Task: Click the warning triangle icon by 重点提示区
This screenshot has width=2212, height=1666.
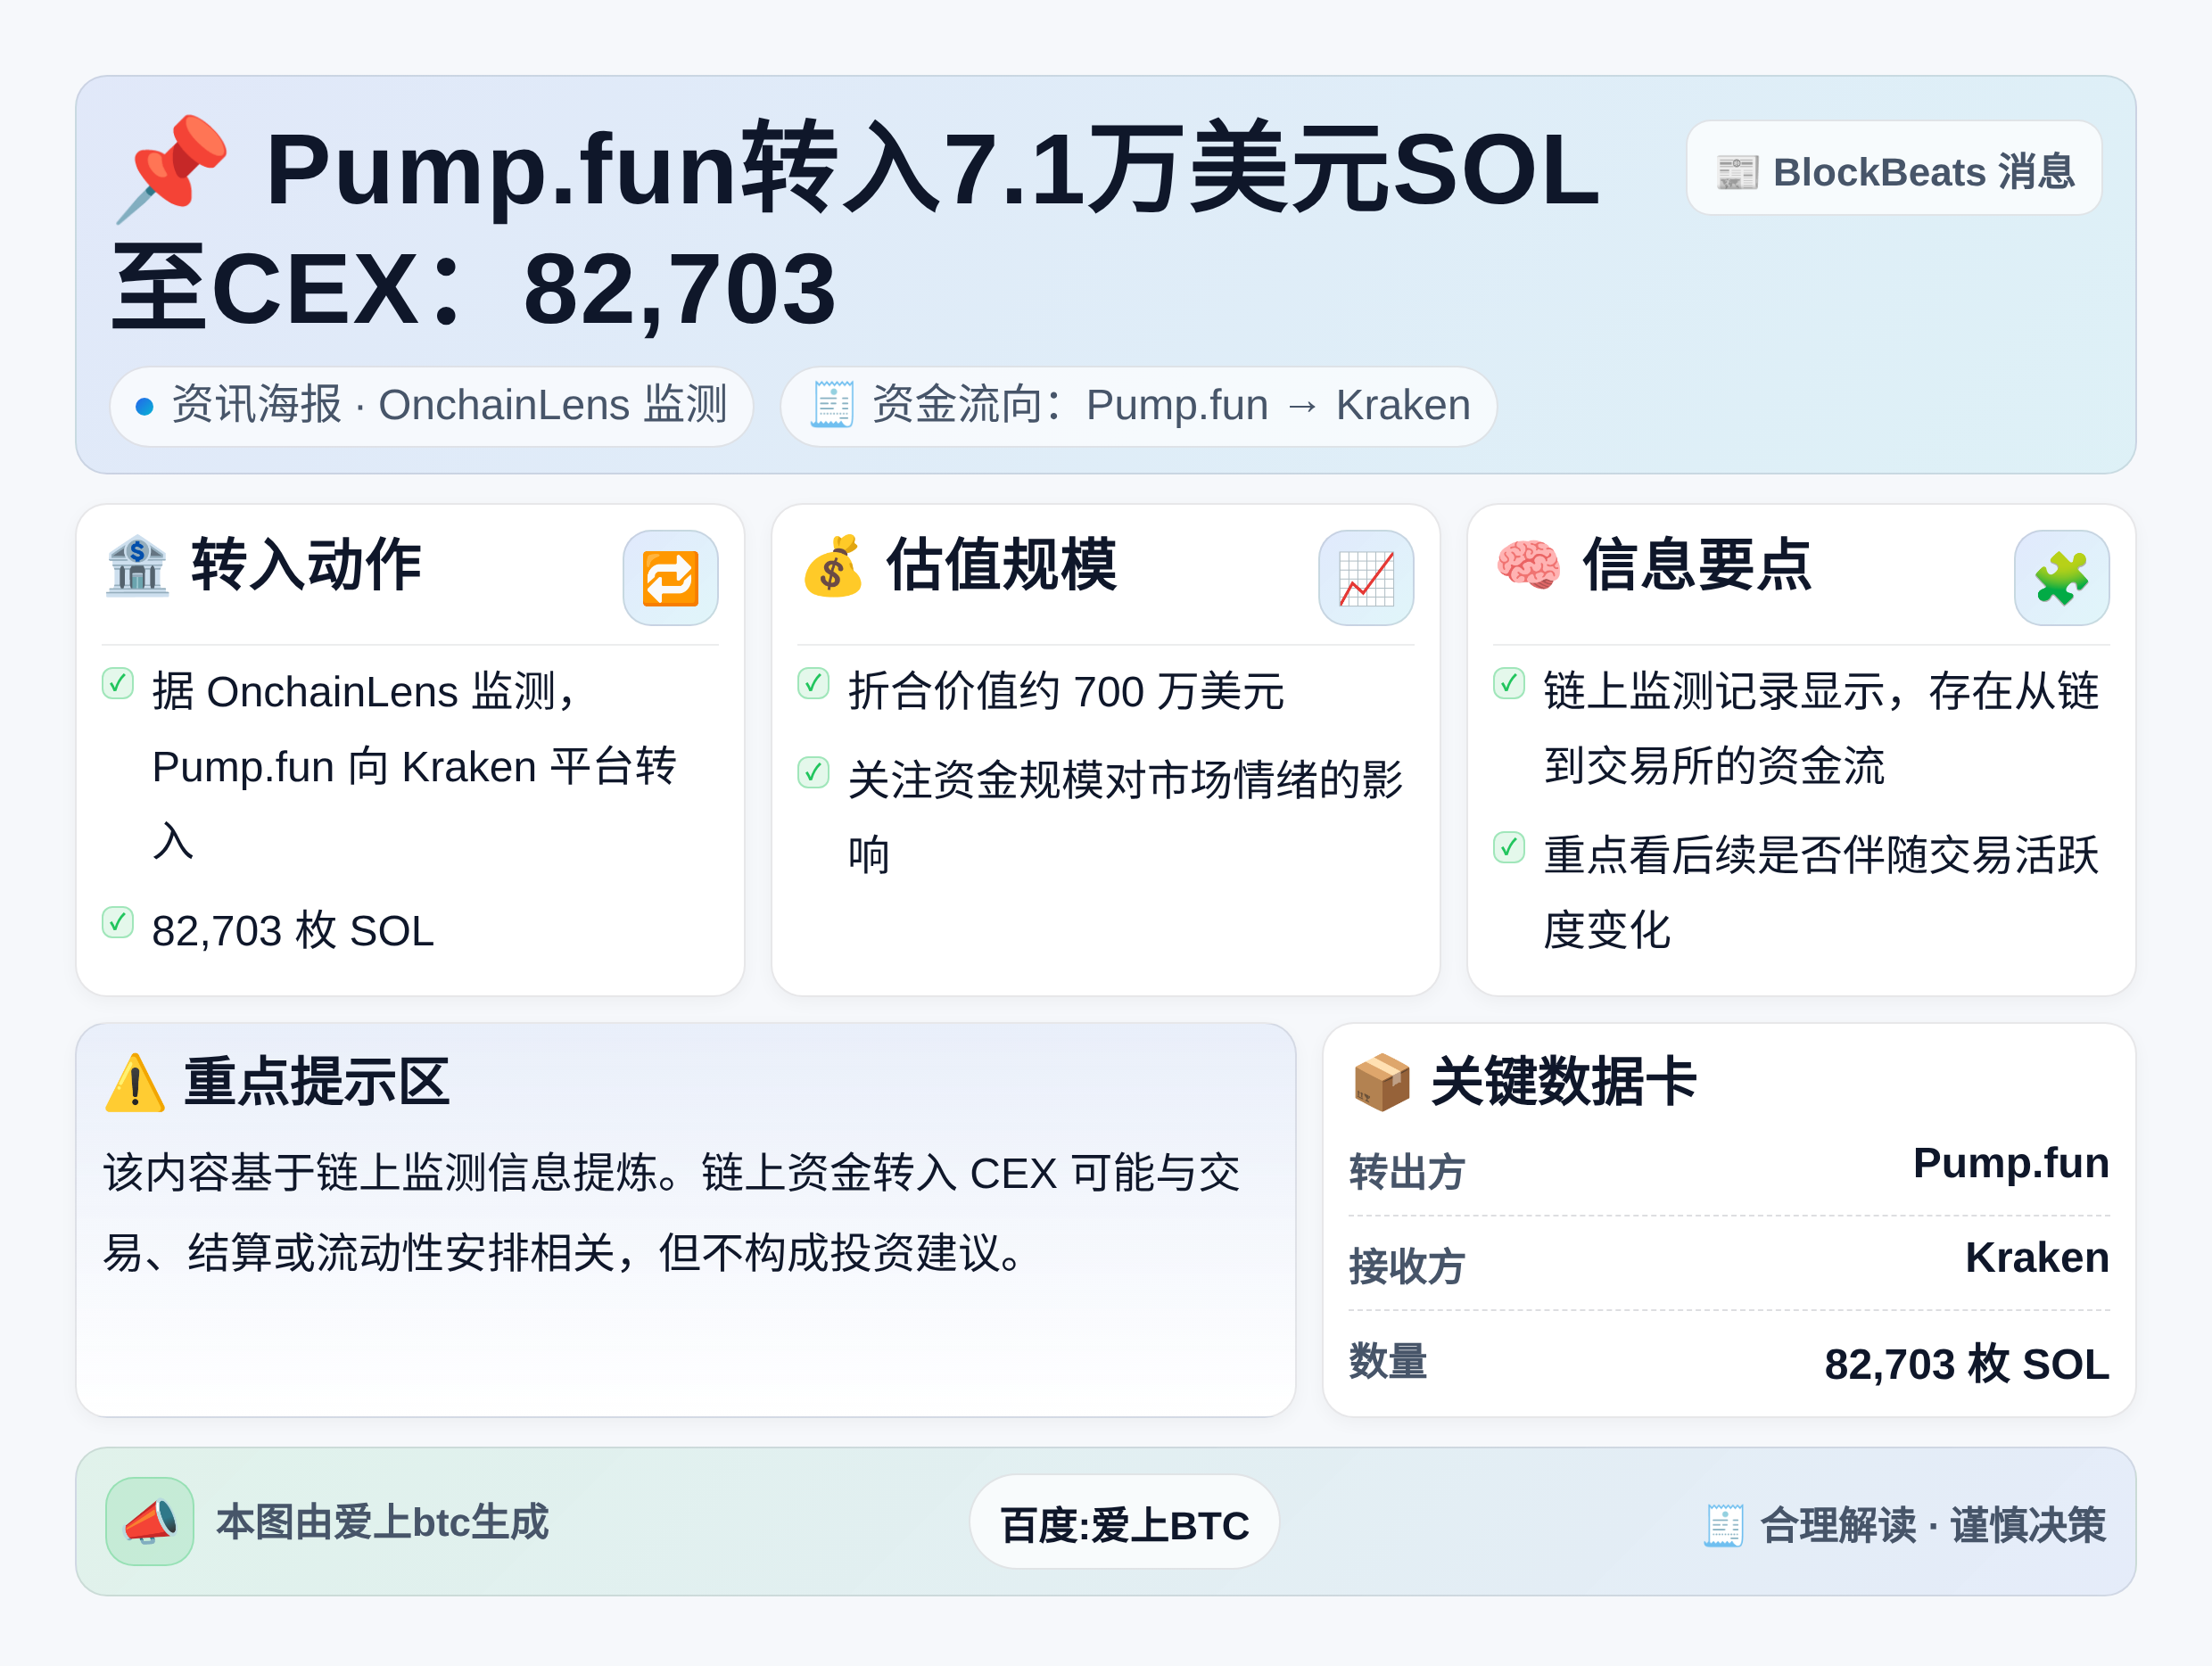Action: (135, 1083)
